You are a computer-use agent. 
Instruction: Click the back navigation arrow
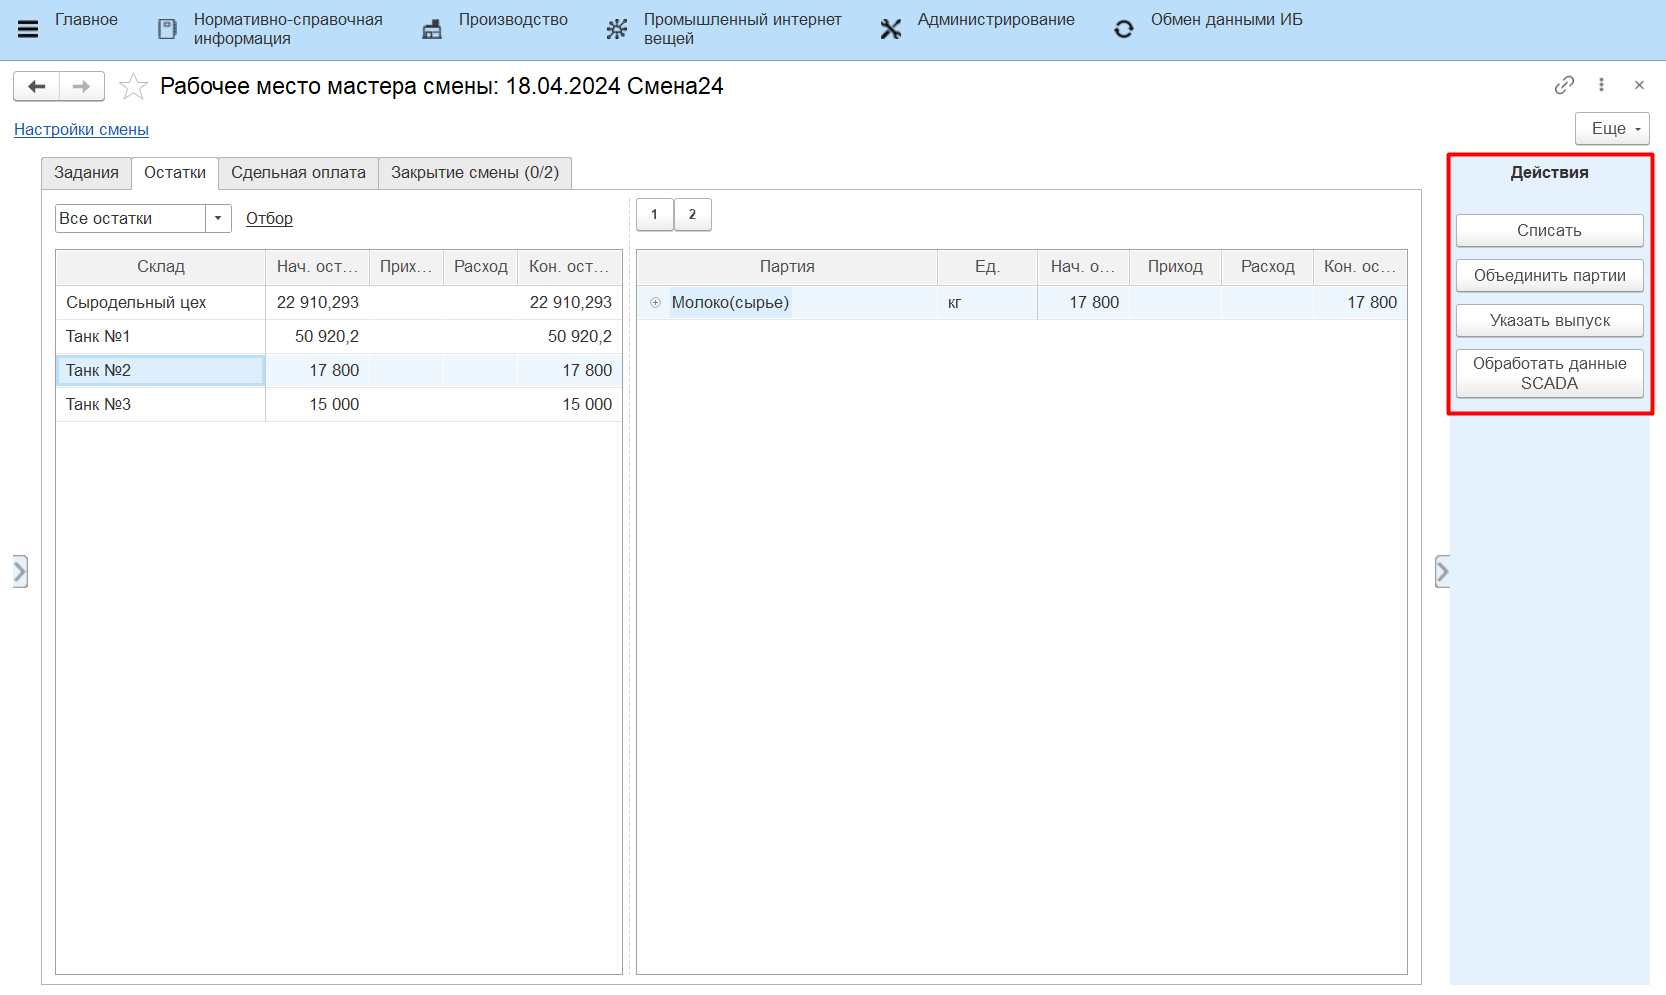pos(37,87)
